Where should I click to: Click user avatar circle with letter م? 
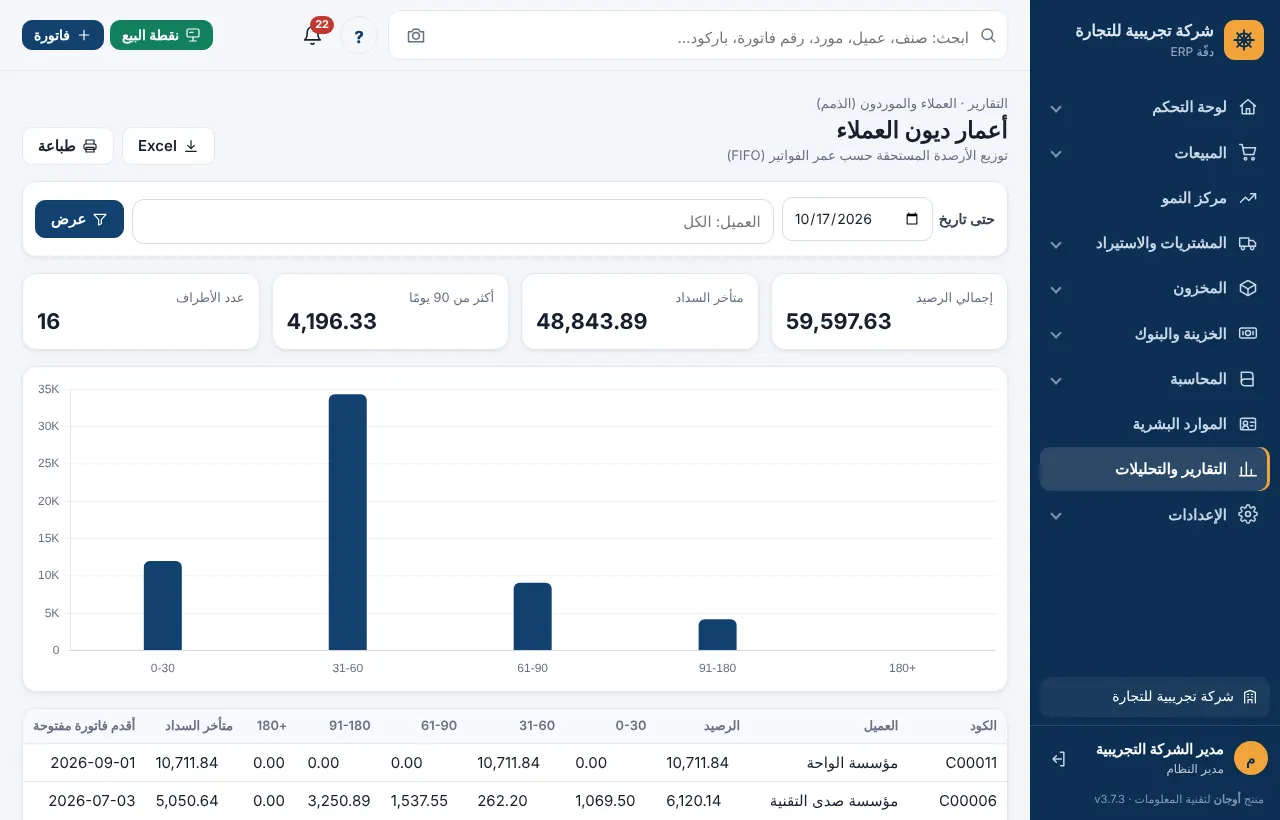coord(1250,758)
